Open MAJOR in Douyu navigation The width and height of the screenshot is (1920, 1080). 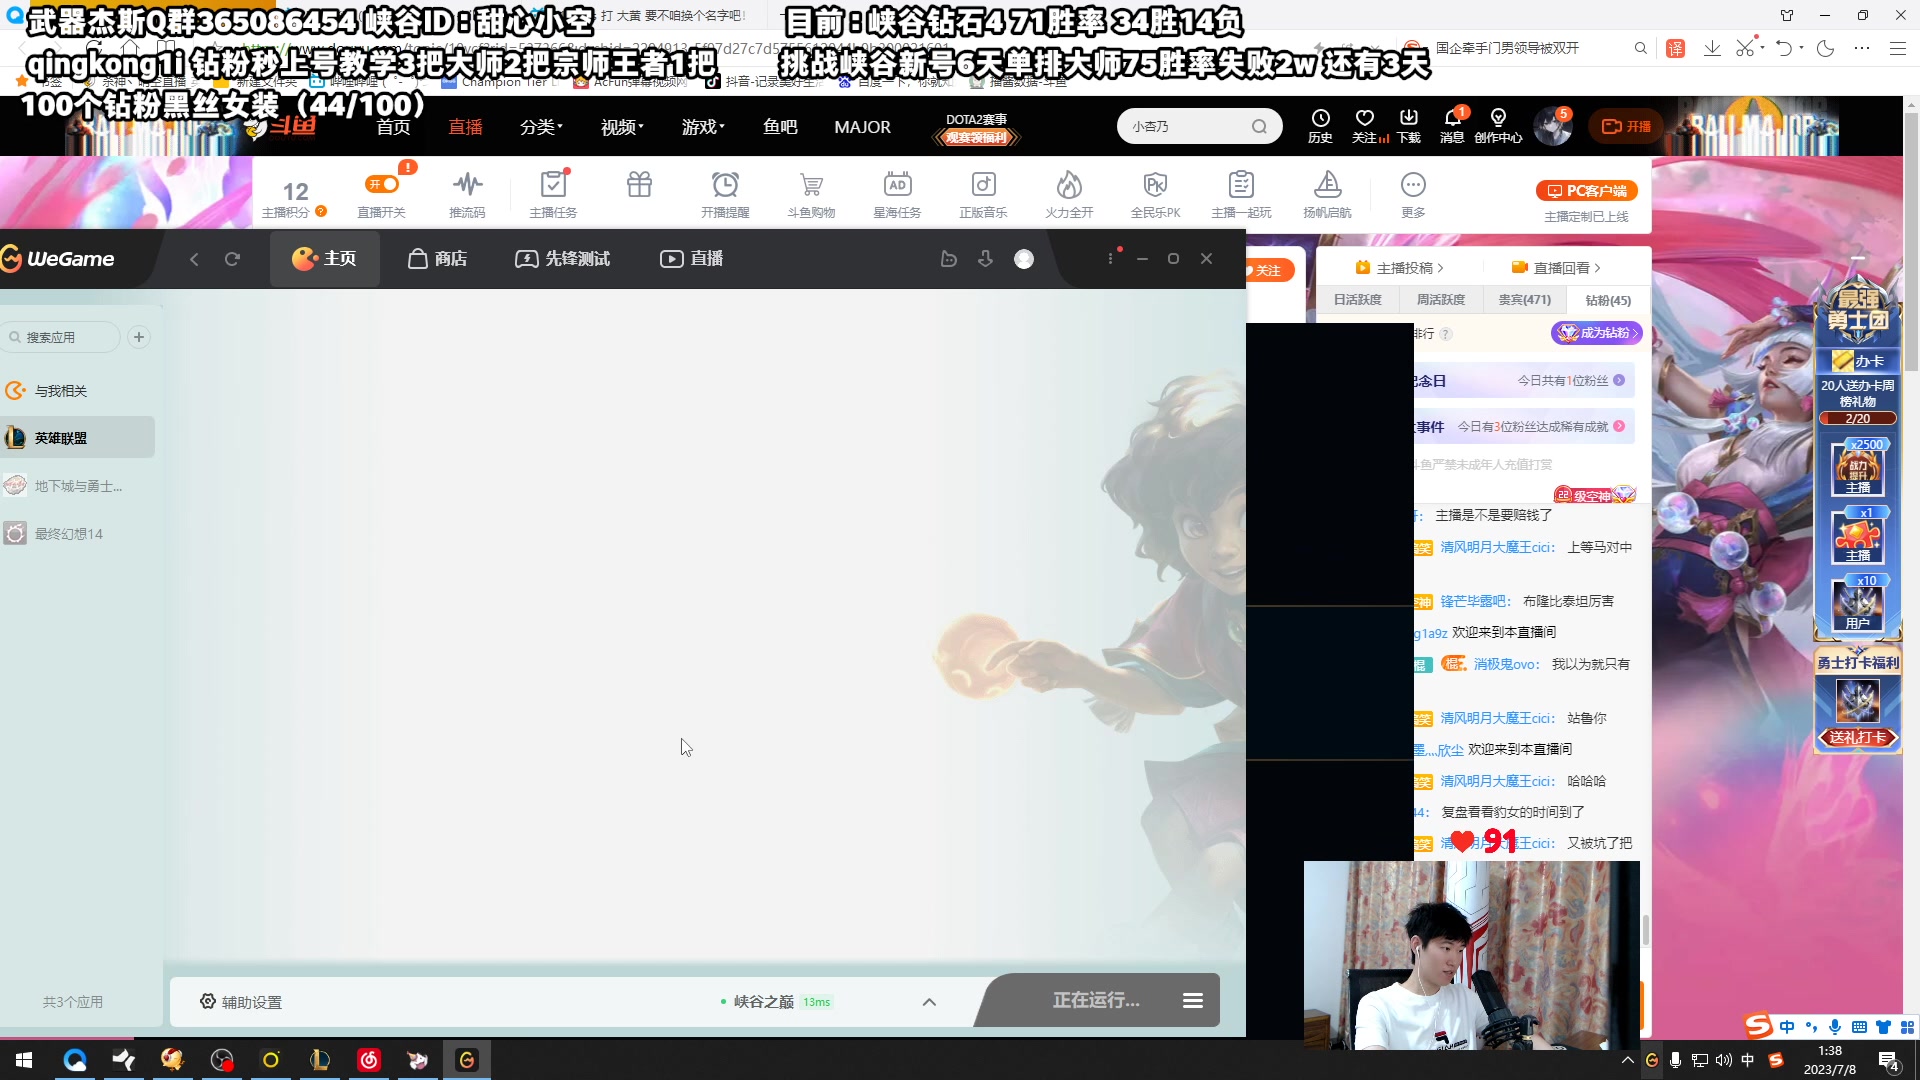pyautogui.click(x=862, y=127)
